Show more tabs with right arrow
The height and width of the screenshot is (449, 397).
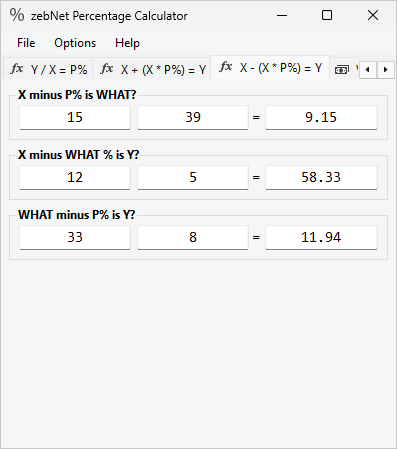tap(386, 70)
